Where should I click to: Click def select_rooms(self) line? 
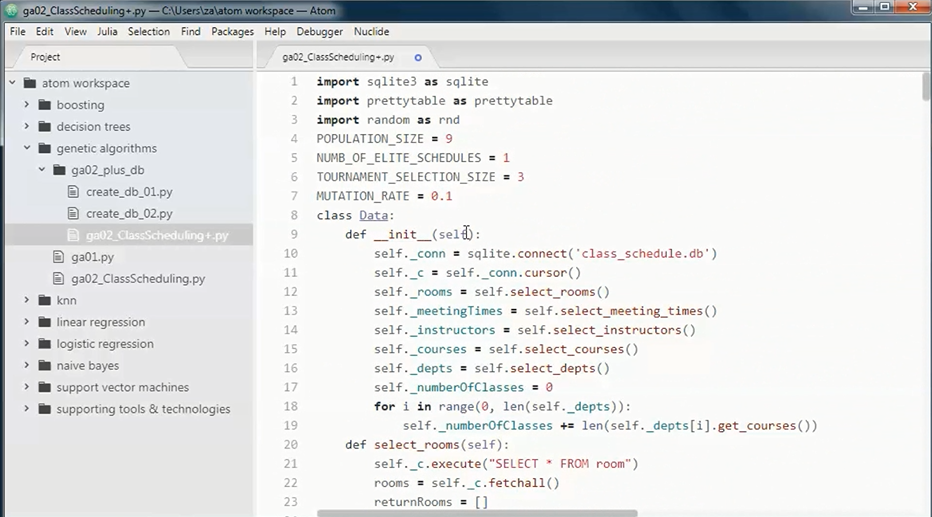(x=427, y=445)
